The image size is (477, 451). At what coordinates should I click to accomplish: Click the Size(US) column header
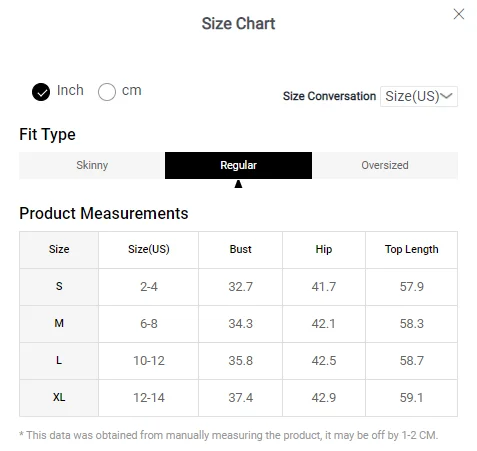(x=149, y=250)
